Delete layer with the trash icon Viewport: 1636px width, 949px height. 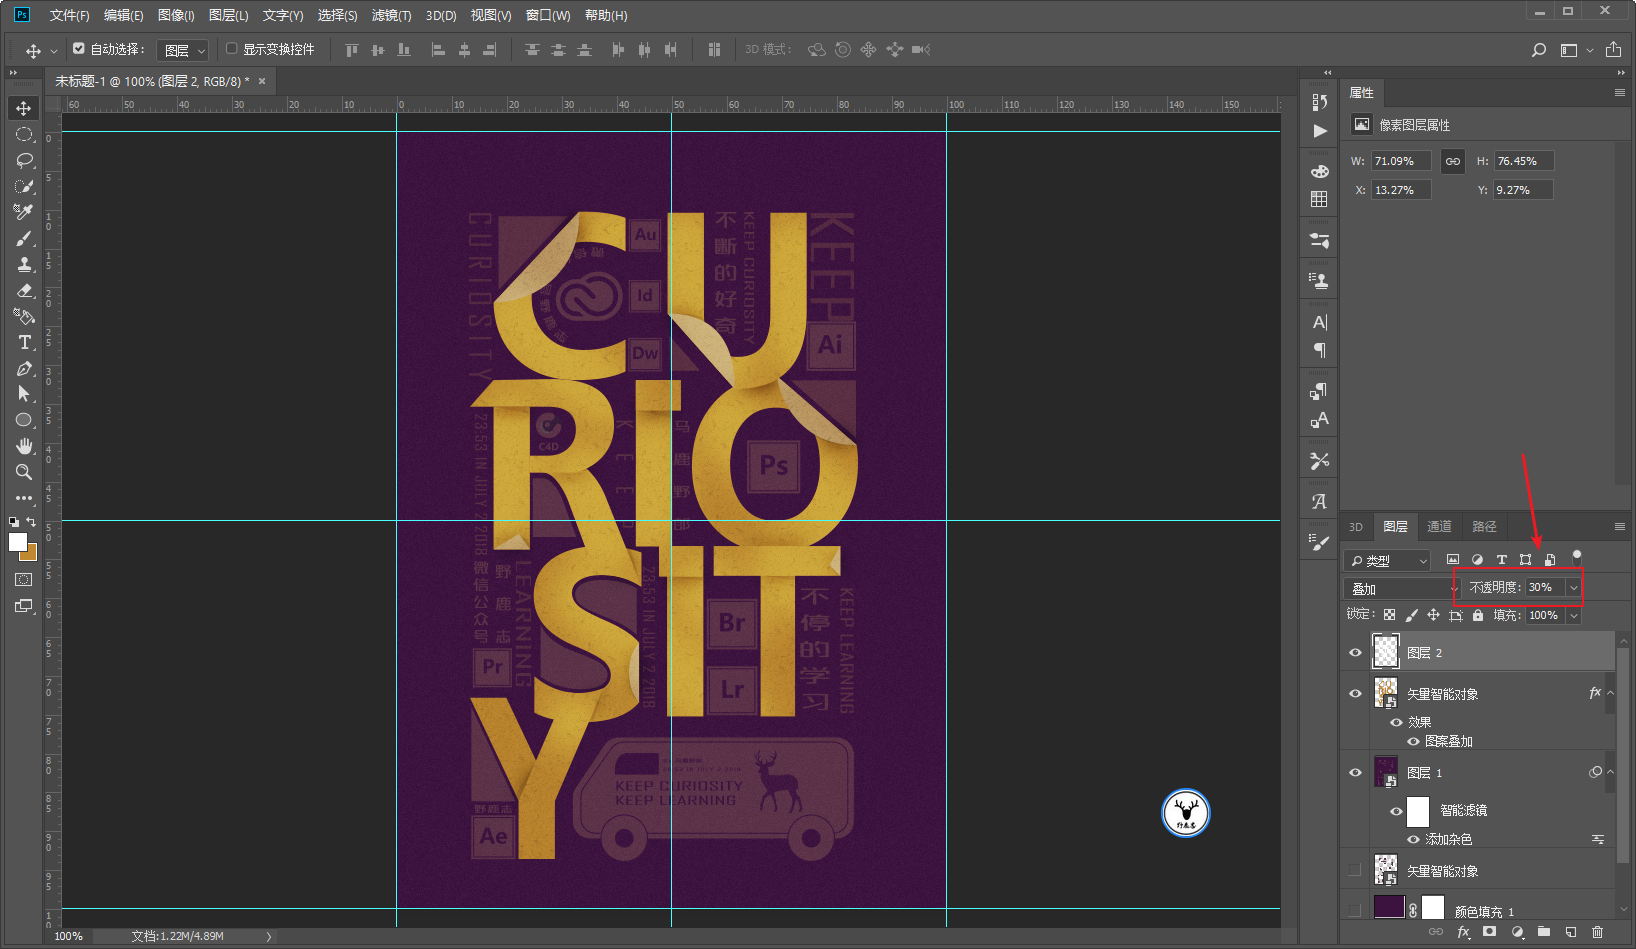pyautogui.click(x=1597, y=932)
